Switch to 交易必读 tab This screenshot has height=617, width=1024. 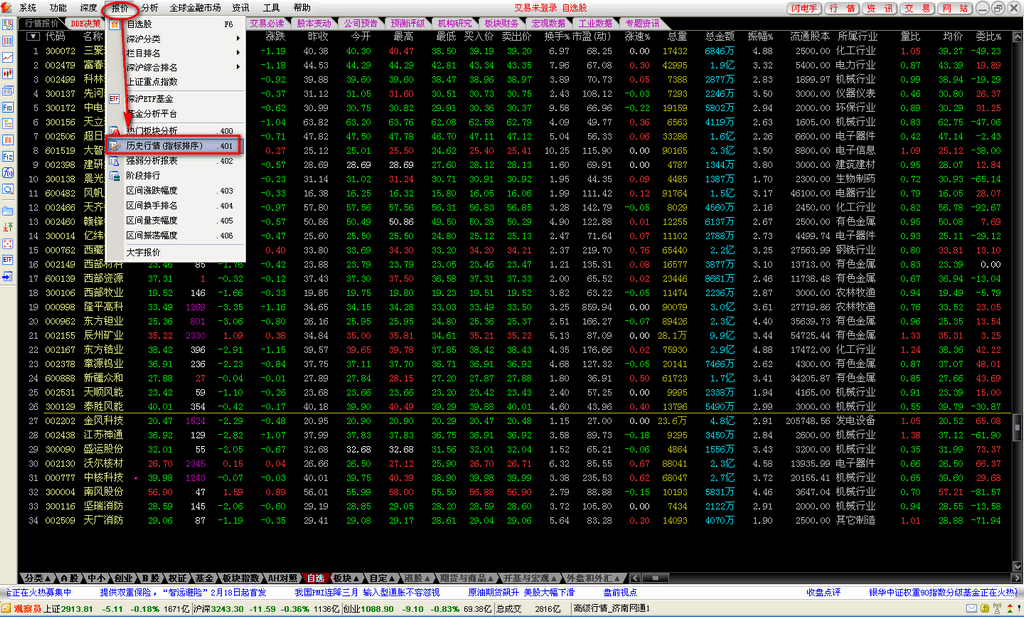point(266,24)
